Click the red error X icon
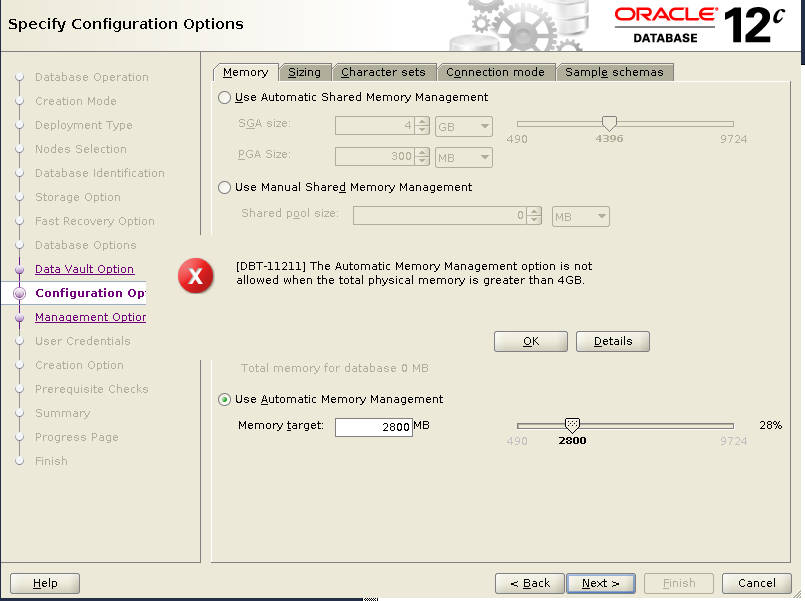Image resolution: width=805 pixels, height=601 pixels. 196,276
